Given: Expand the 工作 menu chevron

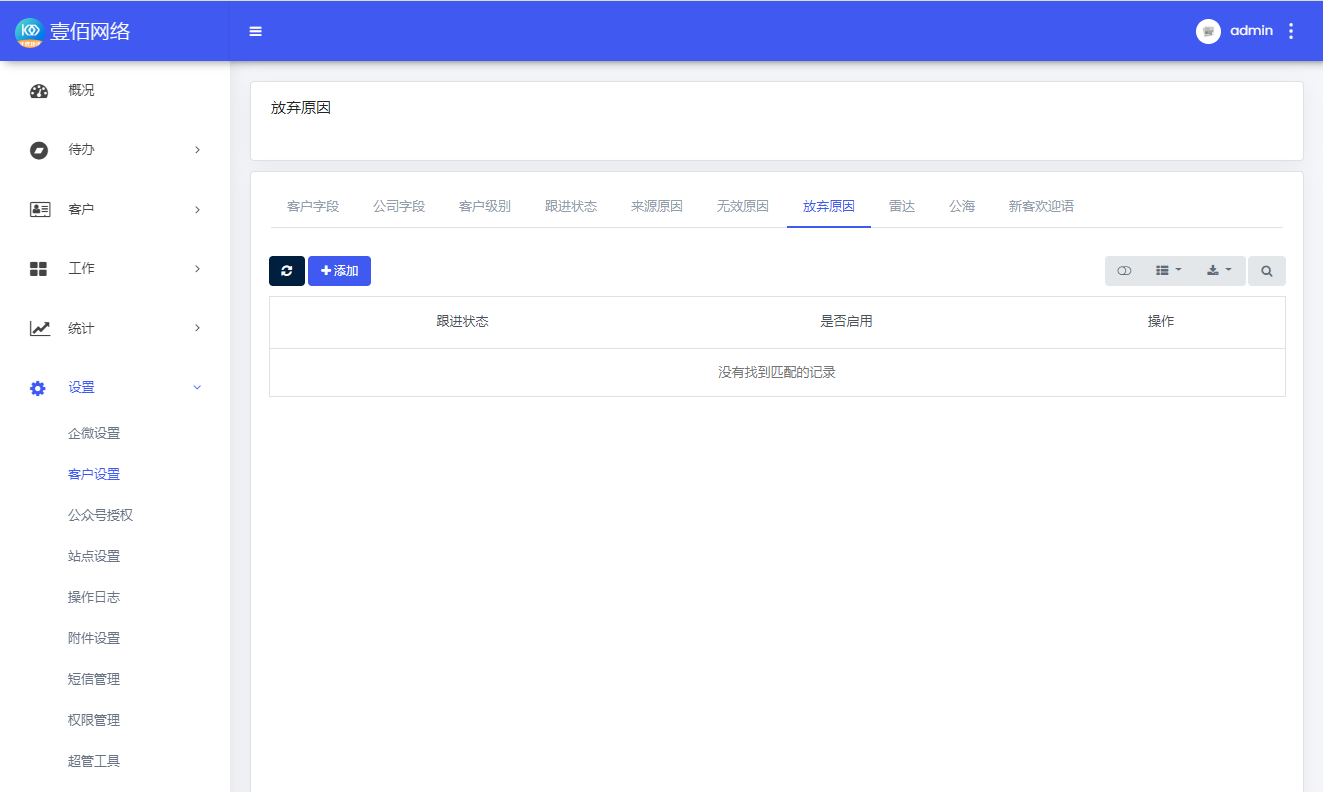Looking at the screenshot, I should point(197,269).
